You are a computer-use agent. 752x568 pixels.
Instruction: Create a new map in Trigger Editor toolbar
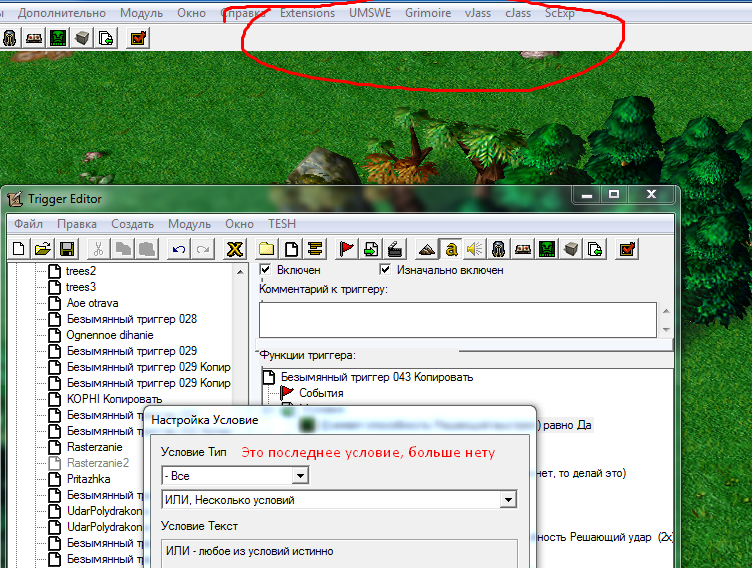[x=19, y=249]
